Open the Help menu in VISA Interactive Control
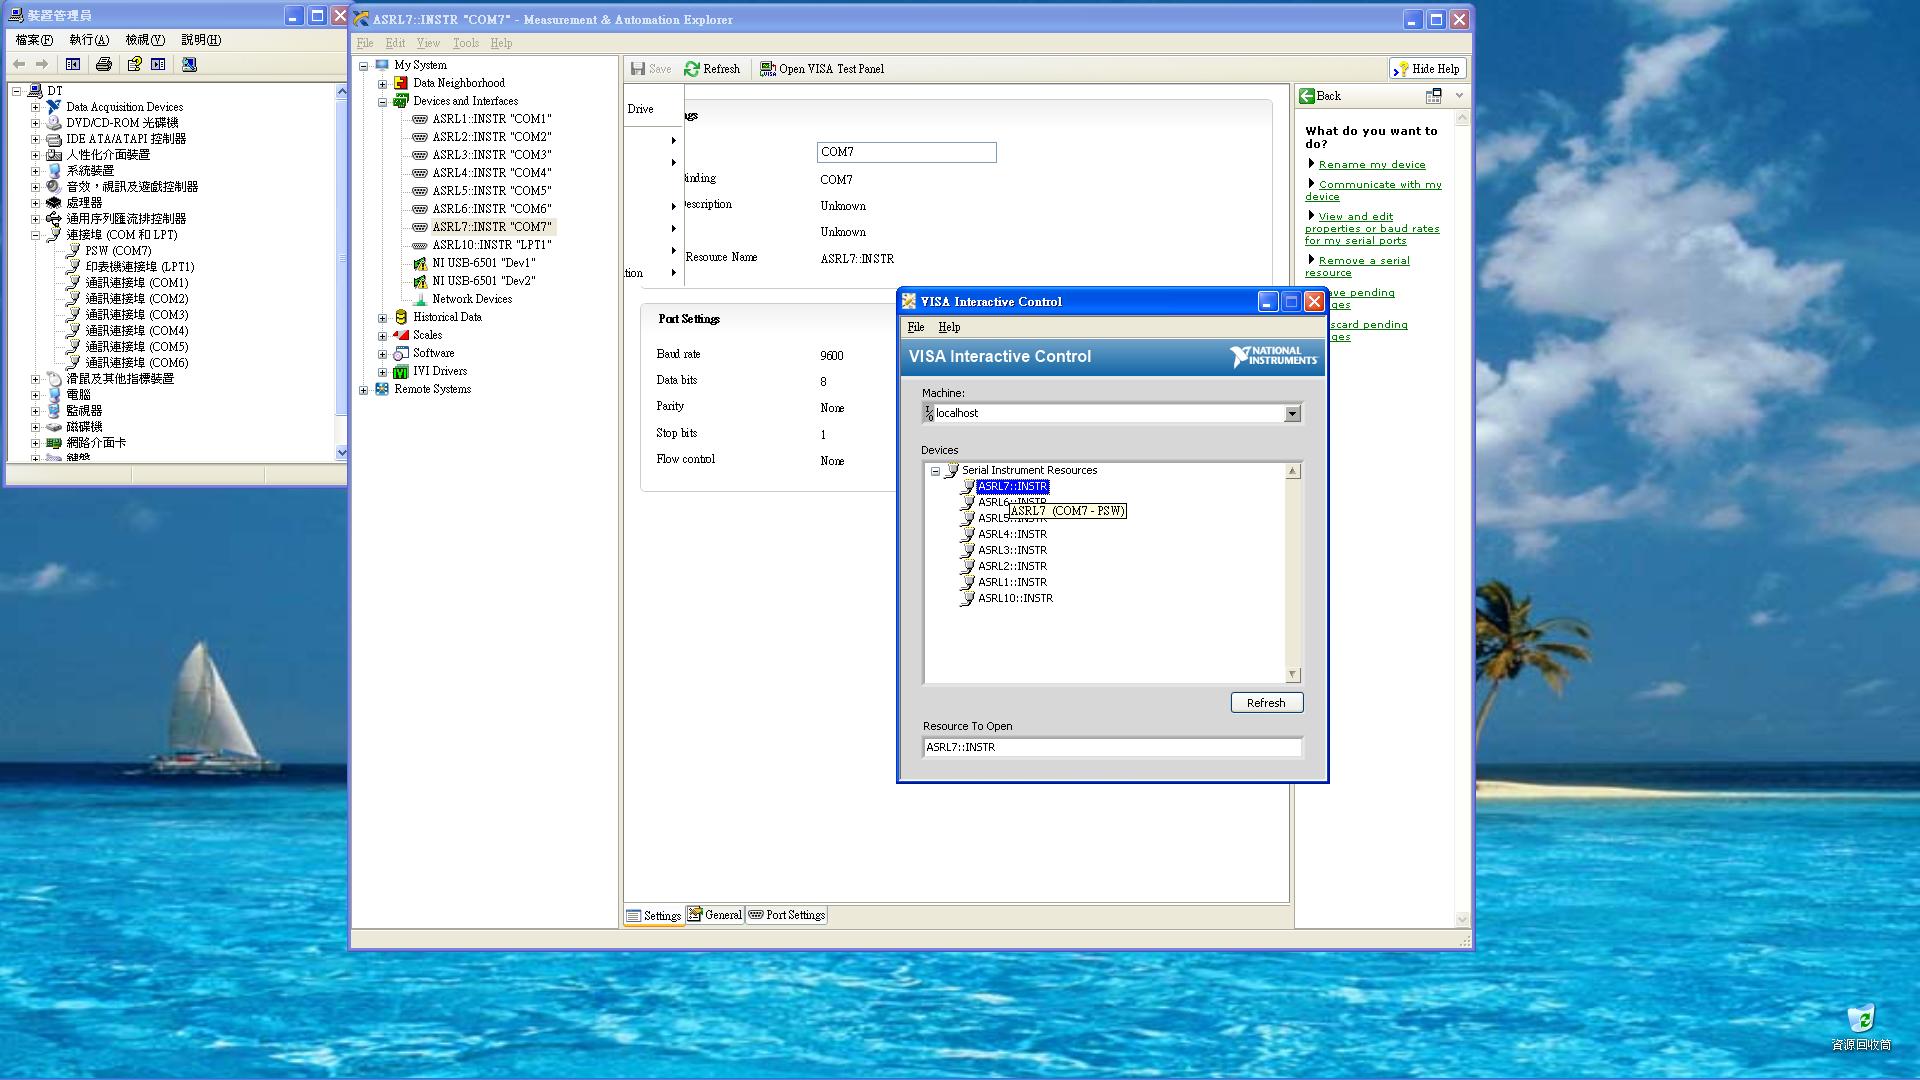 tap(949, 327)
